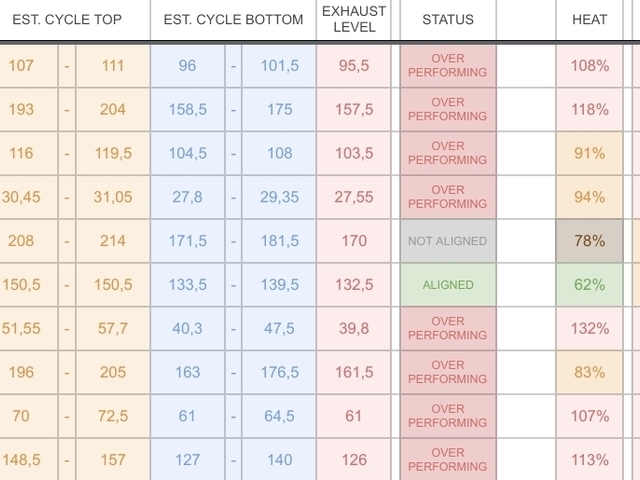Select the EST. CYCLE BOTTOM column header
This screenshot has height=480, width=640.
[232, 19]
